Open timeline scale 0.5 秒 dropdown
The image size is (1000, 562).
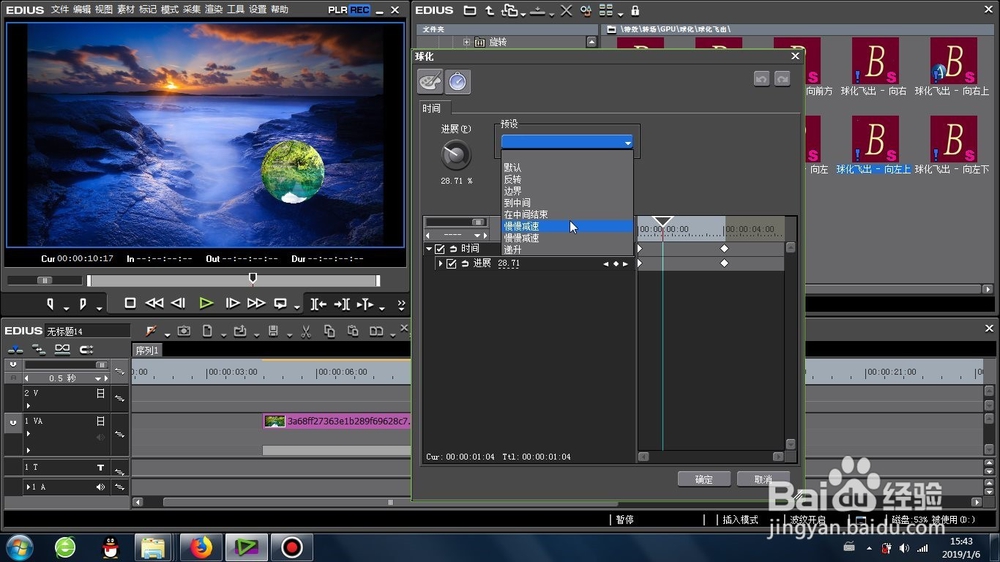[98, 378]
